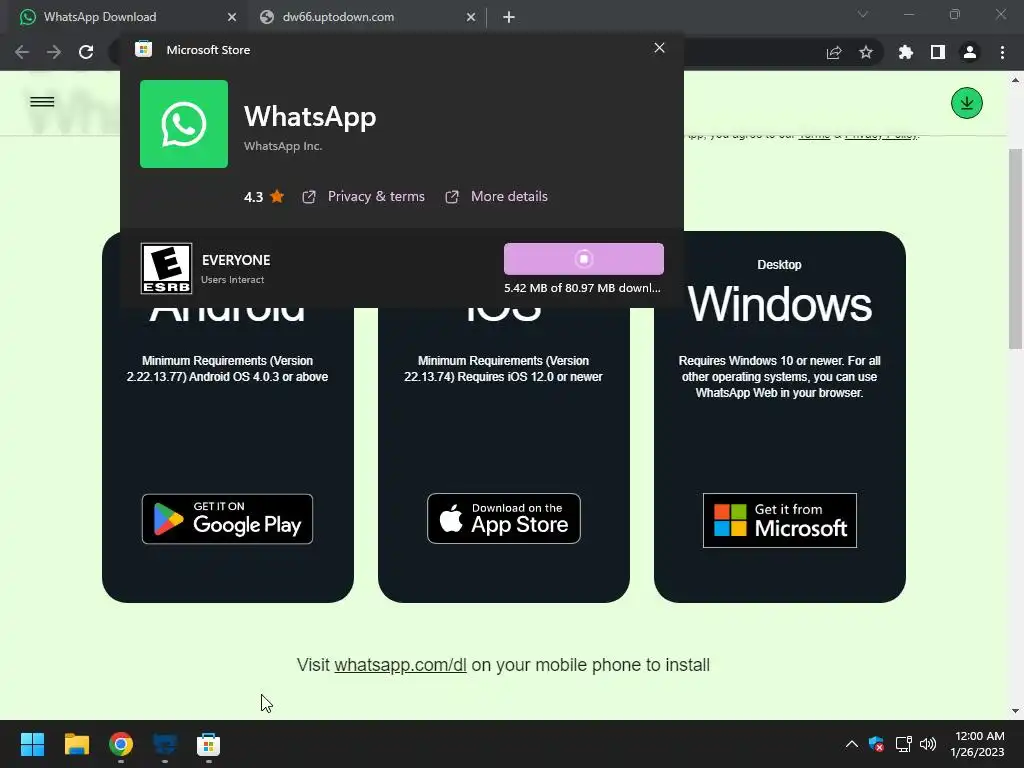This screenshot has width=1024, height=768.
Task: Open the Chrome profile icon
Action: pyautogui.click(x=970, y=52)
